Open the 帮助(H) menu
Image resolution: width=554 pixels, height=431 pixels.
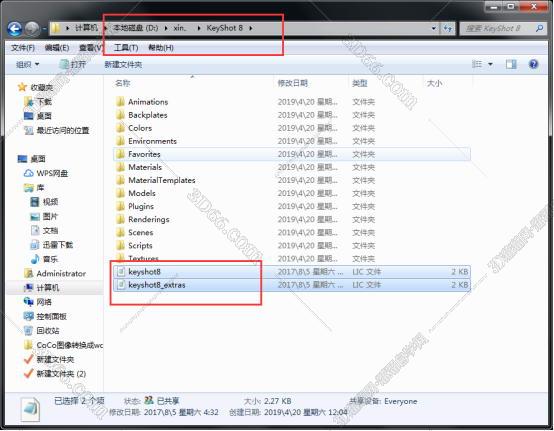161,48
